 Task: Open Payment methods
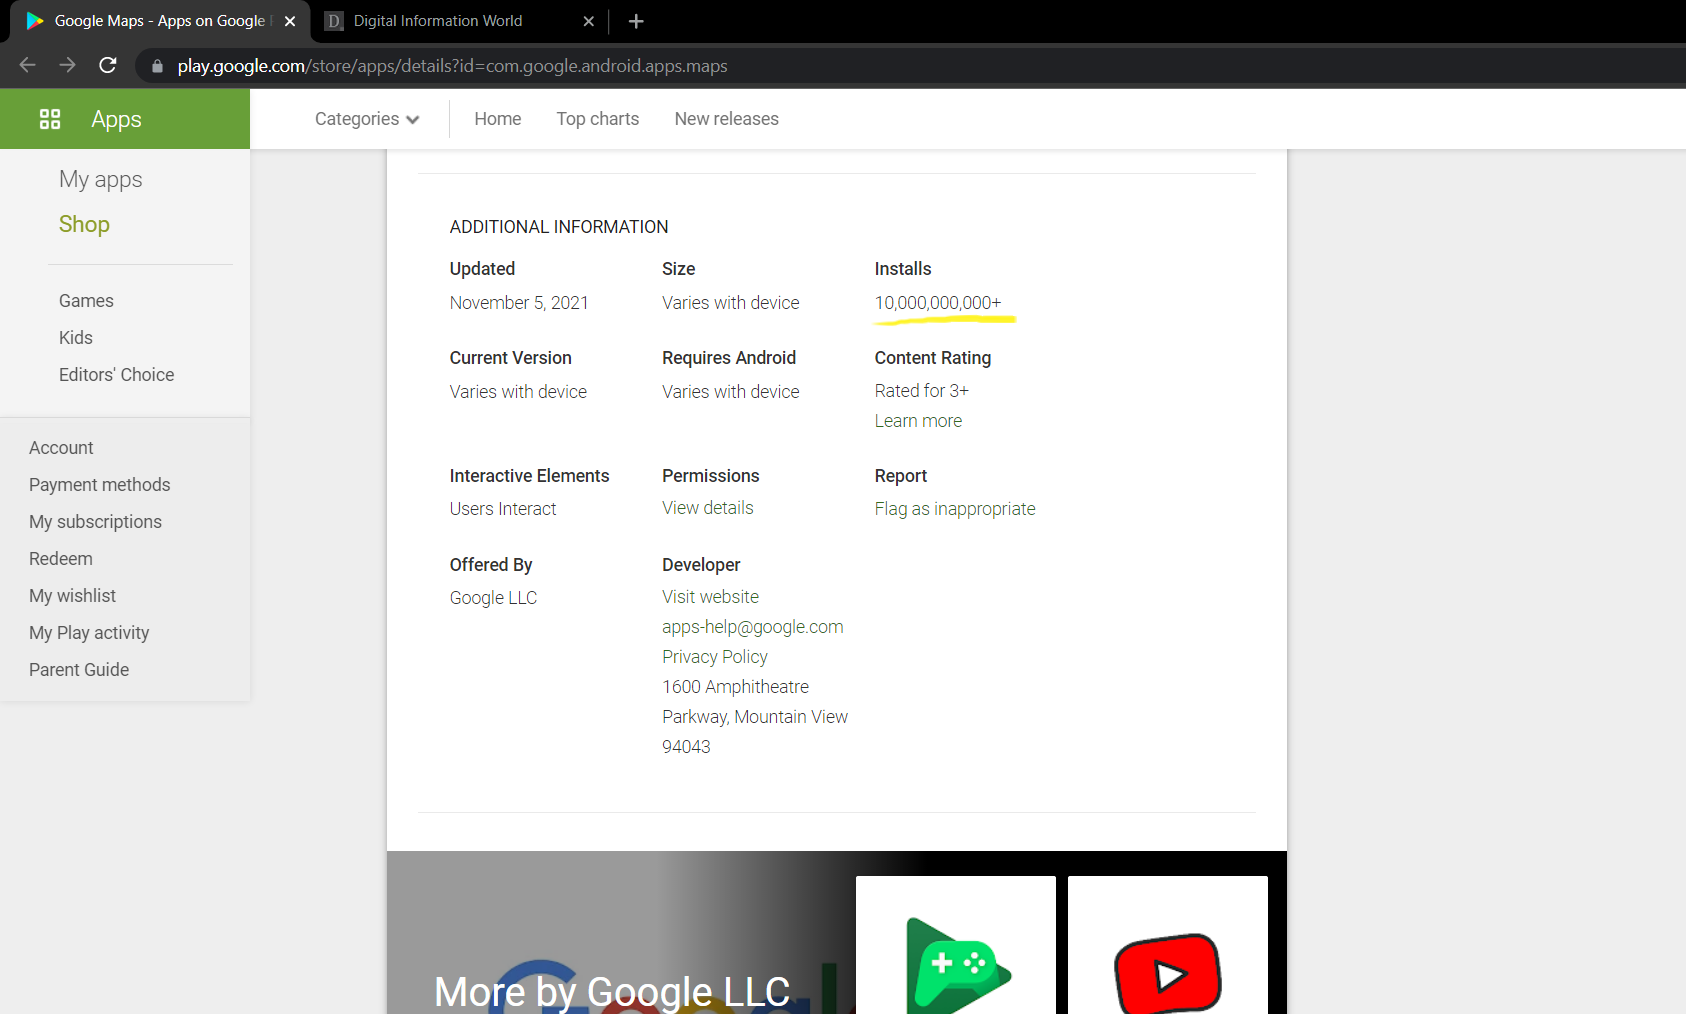click(100, 485)
